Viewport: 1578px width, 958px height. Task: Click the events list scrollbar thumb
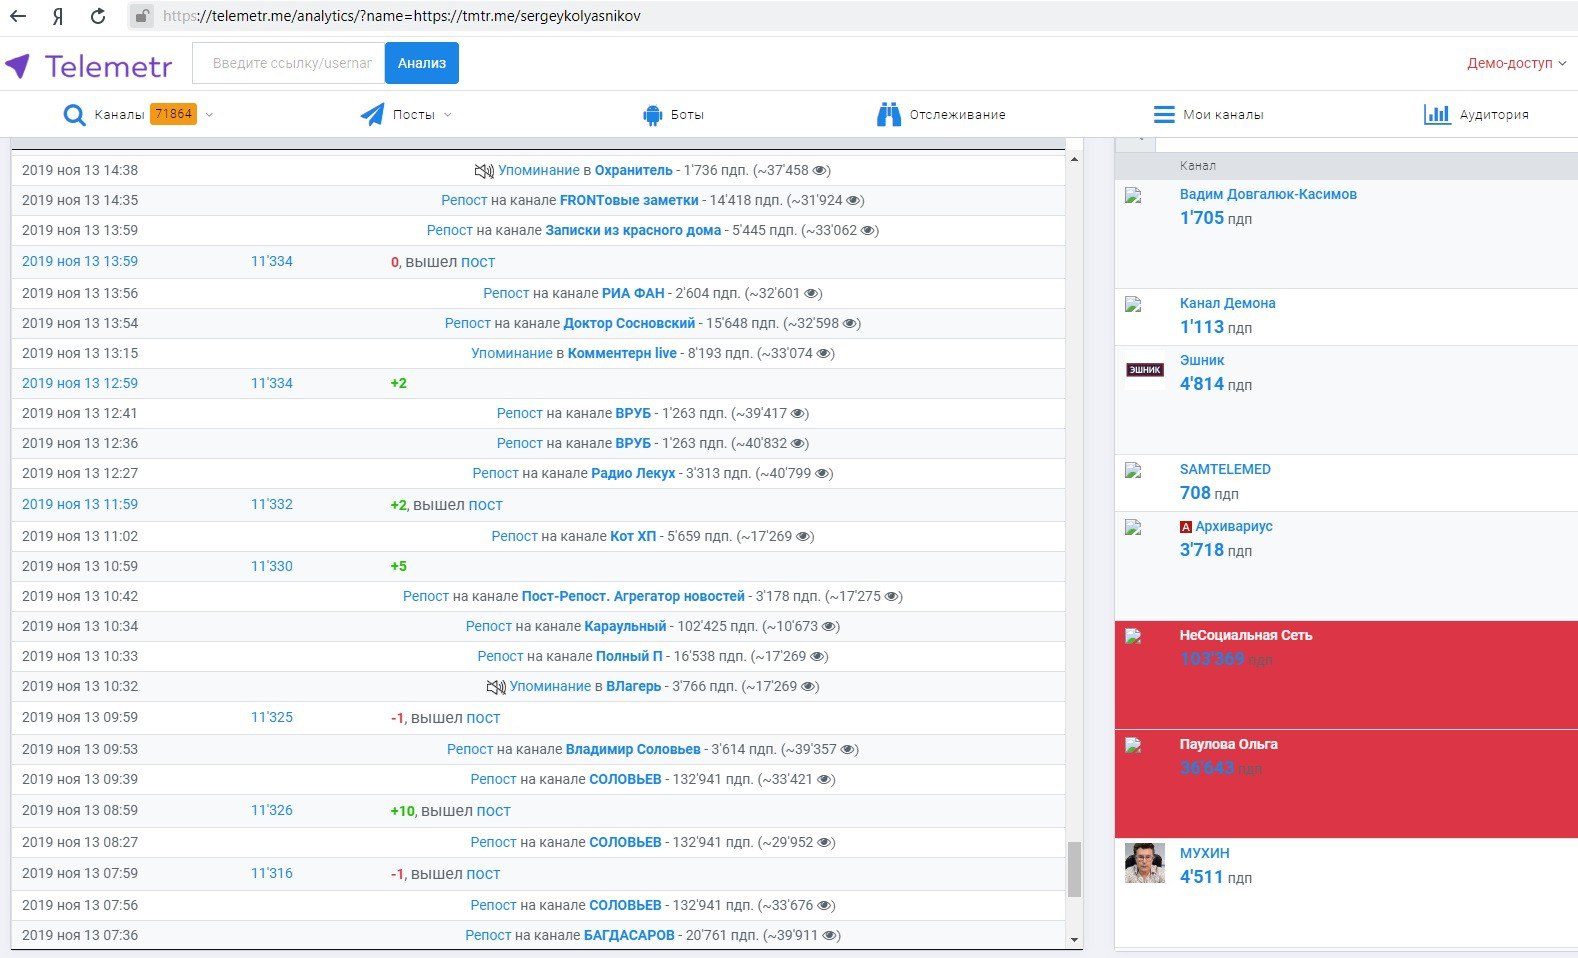(1075, 869)
